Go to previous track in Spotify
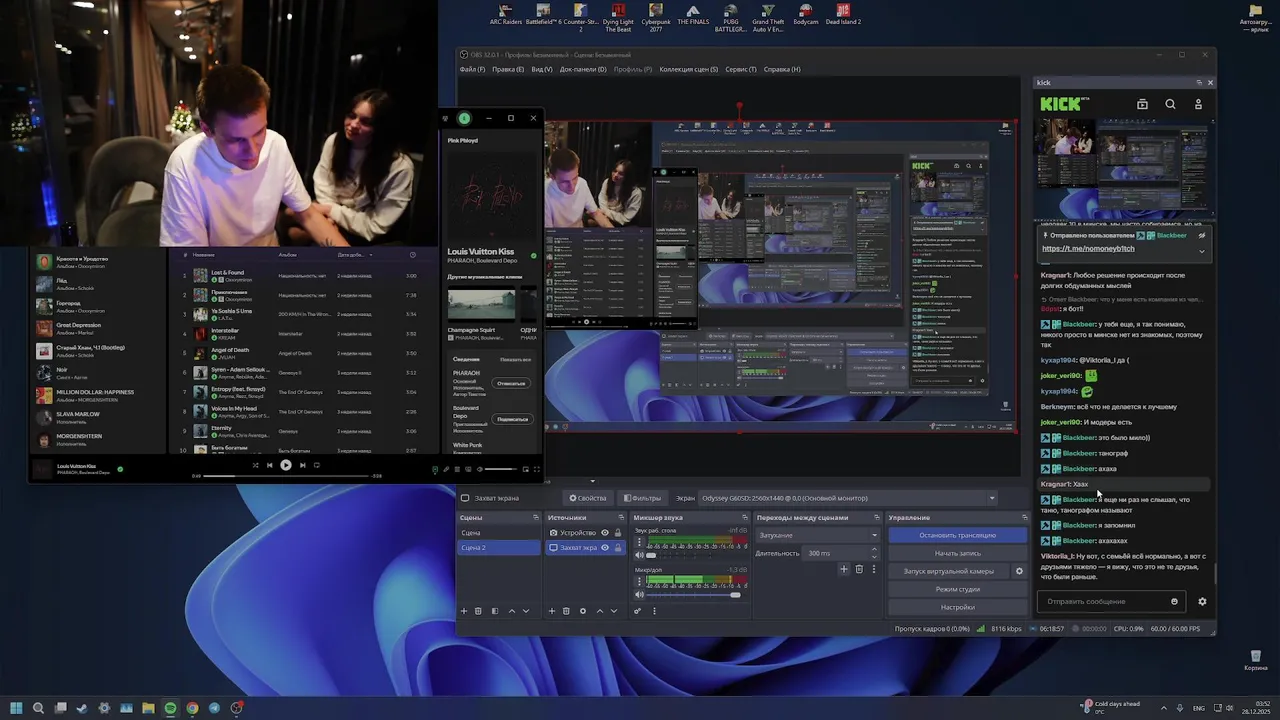Viewport: 1280px width, 720px height. coord(269,465)
